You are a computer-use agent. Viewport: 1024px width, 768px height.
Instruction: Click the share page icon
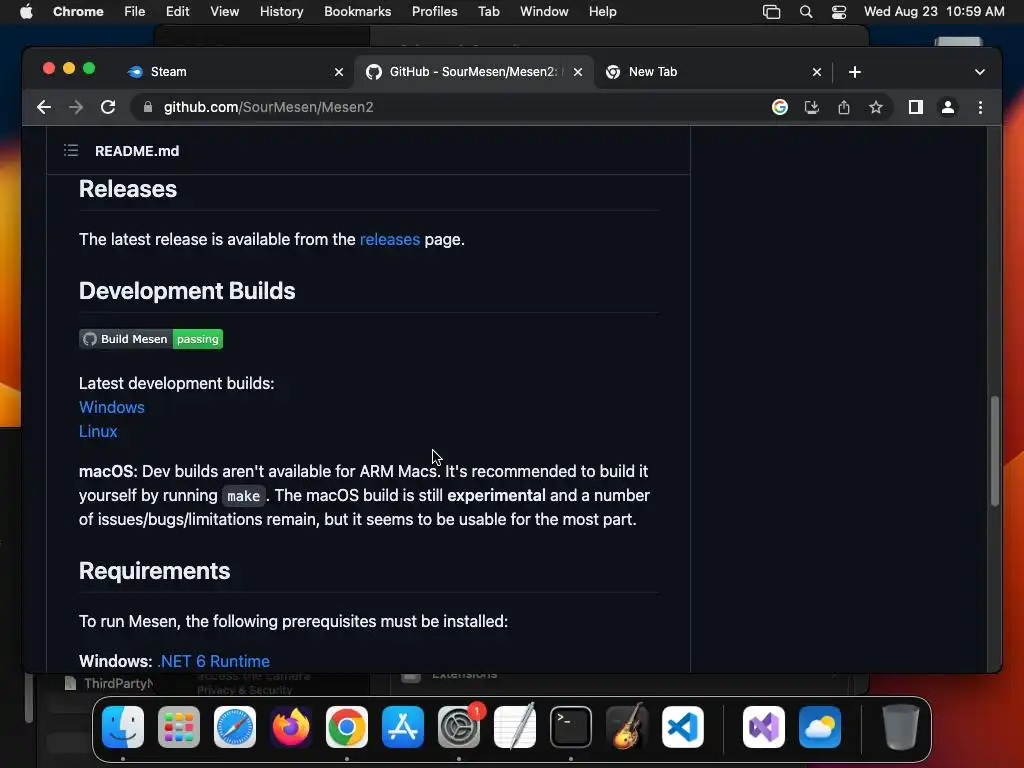point(844,107)
